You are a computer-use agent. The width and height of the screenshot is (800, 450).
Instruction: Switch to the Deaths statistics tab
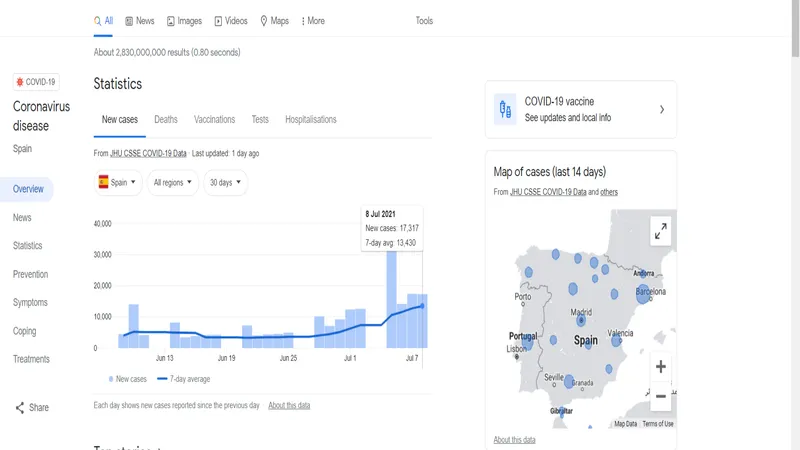(166, 119)
